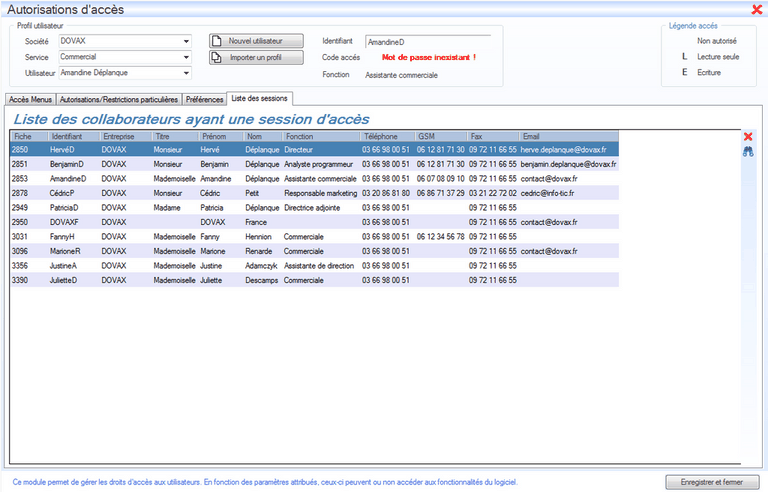Click Analyste programmeur cell
The image size is (768, 492).
tap(318, 164)
